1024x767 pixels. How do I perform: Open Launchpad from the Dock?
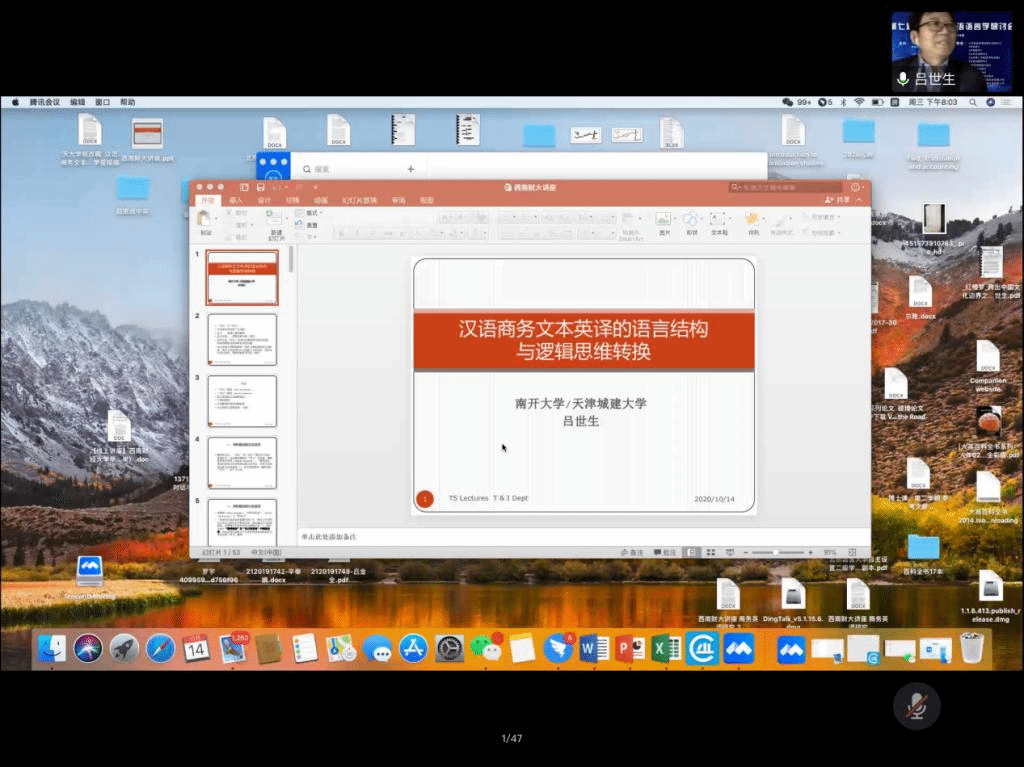click(x=124, y=648)
